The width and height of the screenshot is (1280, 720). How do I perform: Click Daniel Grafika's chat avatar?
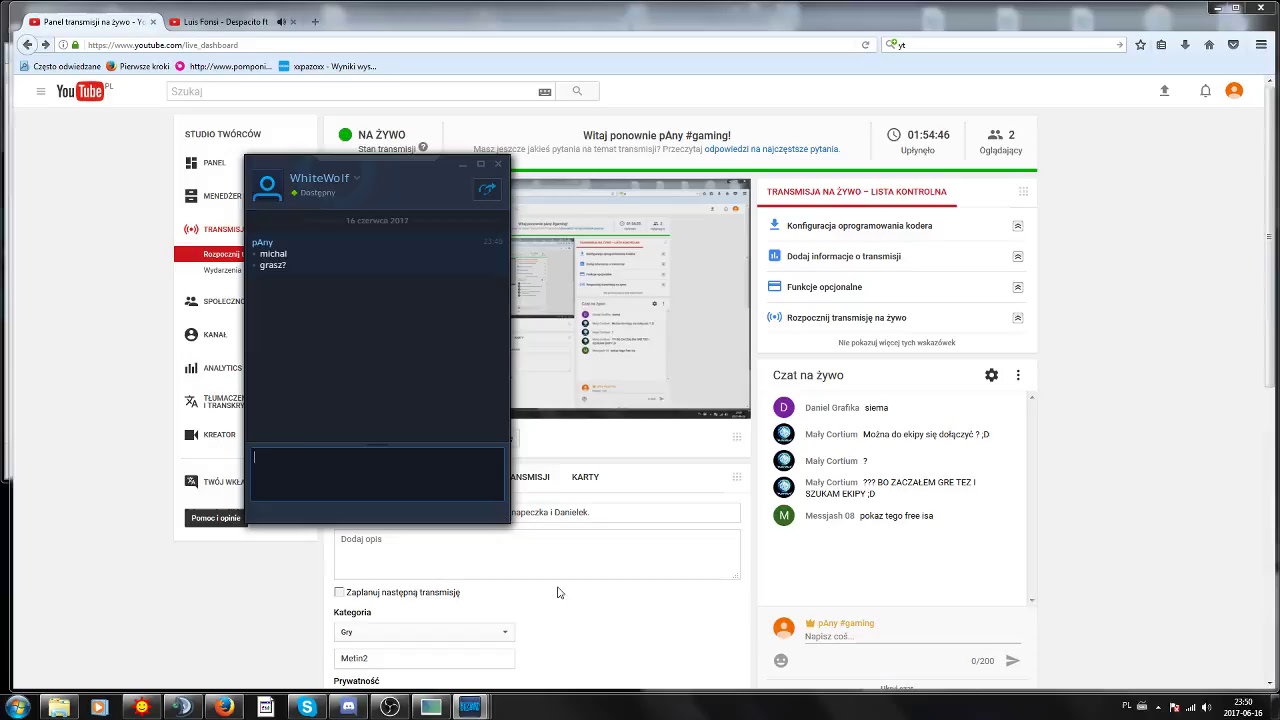[784, 407]
